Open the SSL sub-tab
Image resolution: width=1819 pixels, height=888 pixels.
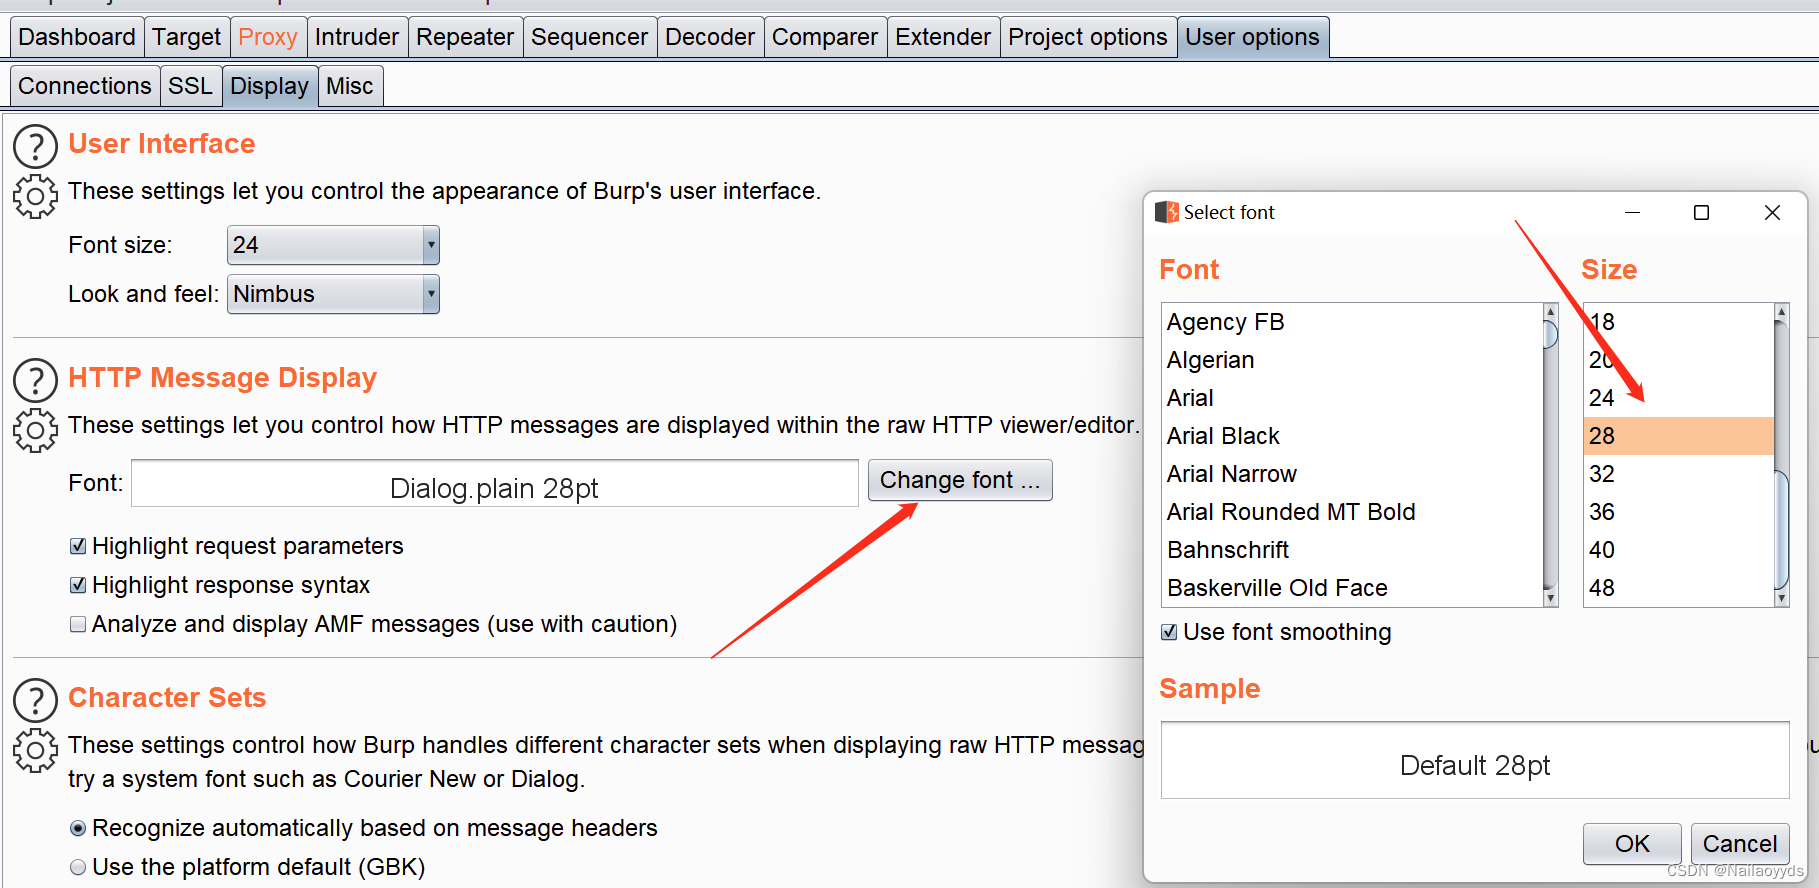(x=190, y=86)
